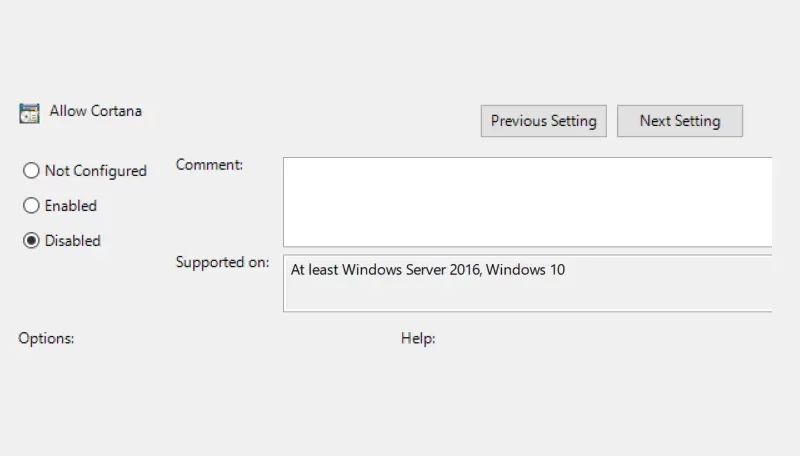Click the Allow Cortana policy icon
800x456 pixels.
29,113
